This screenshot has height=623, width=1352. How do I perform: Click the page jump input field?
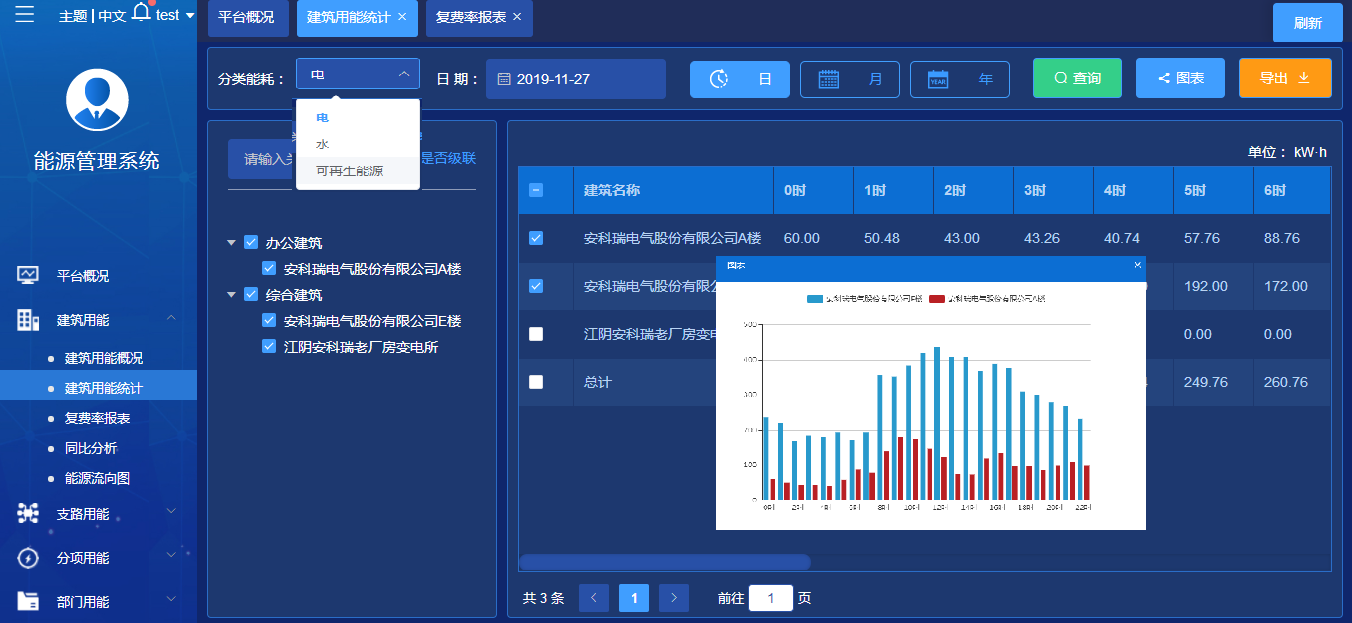pyautogui.click(x=770, y=598)
